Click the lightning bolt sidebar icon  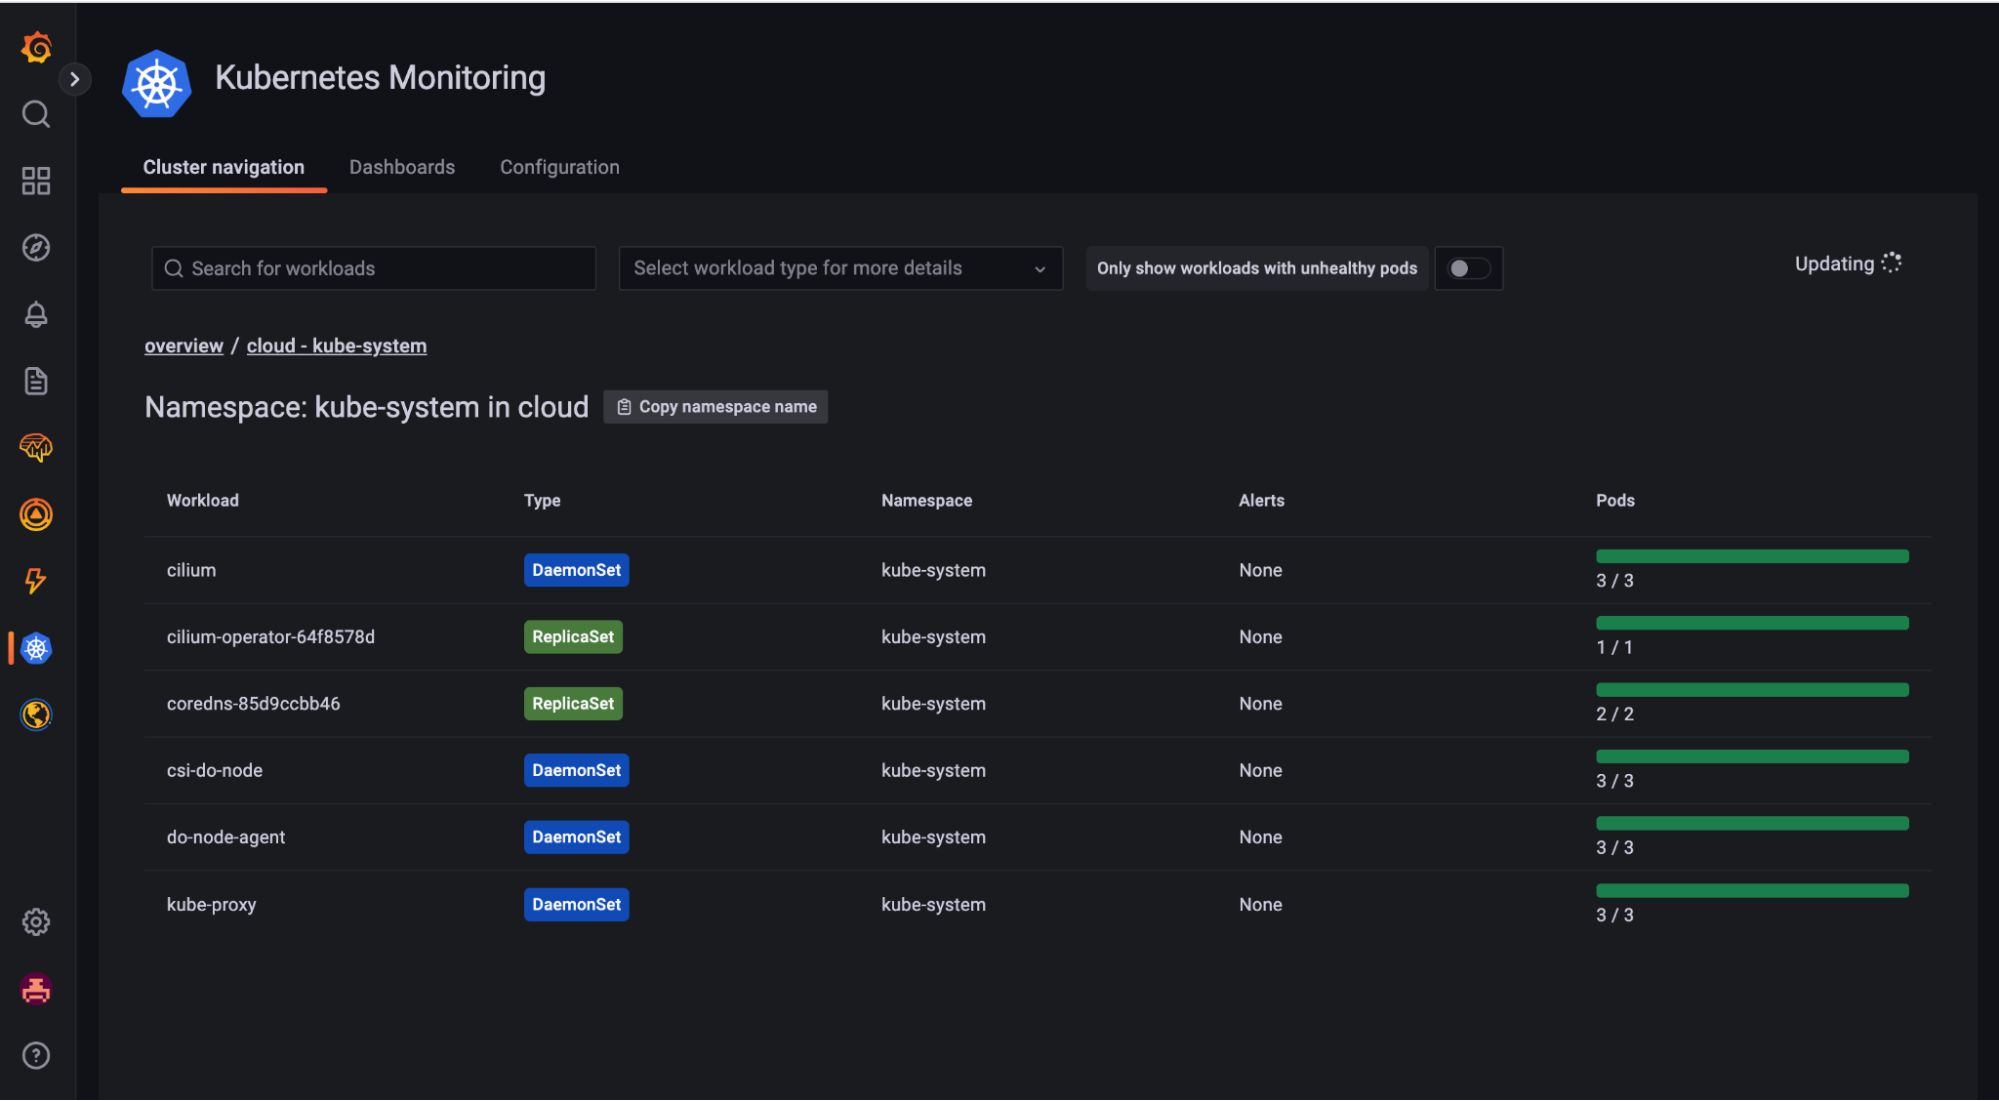click(36, 581)
